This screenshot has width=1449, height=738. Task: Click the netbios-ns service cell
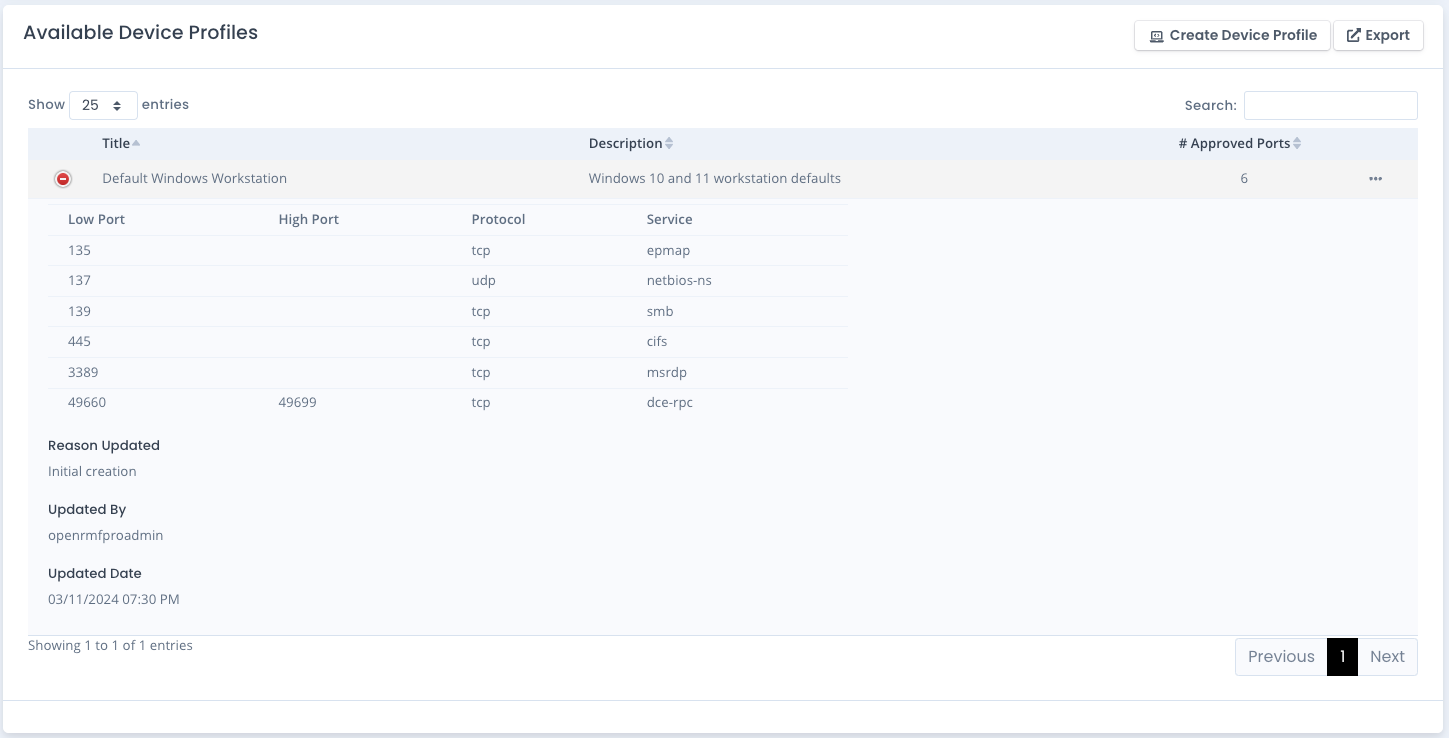680,280
